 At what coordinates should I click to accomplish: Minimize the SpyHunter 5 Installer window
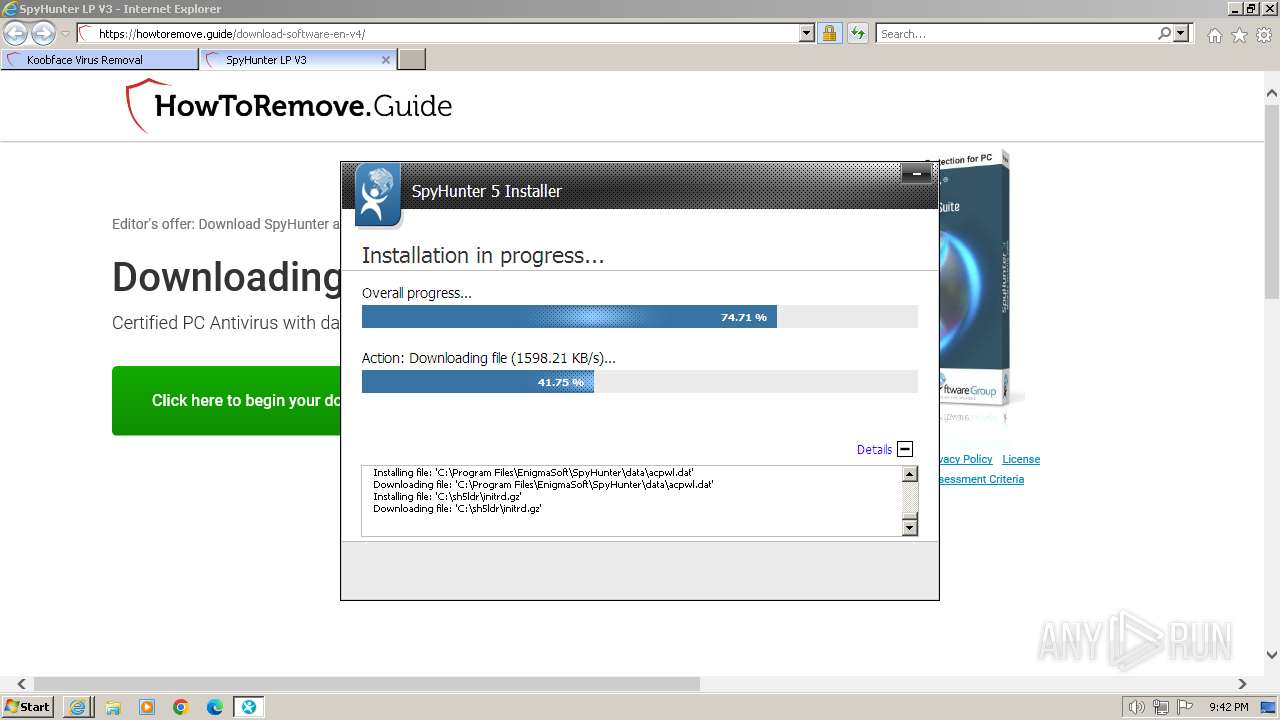(916, 174)
